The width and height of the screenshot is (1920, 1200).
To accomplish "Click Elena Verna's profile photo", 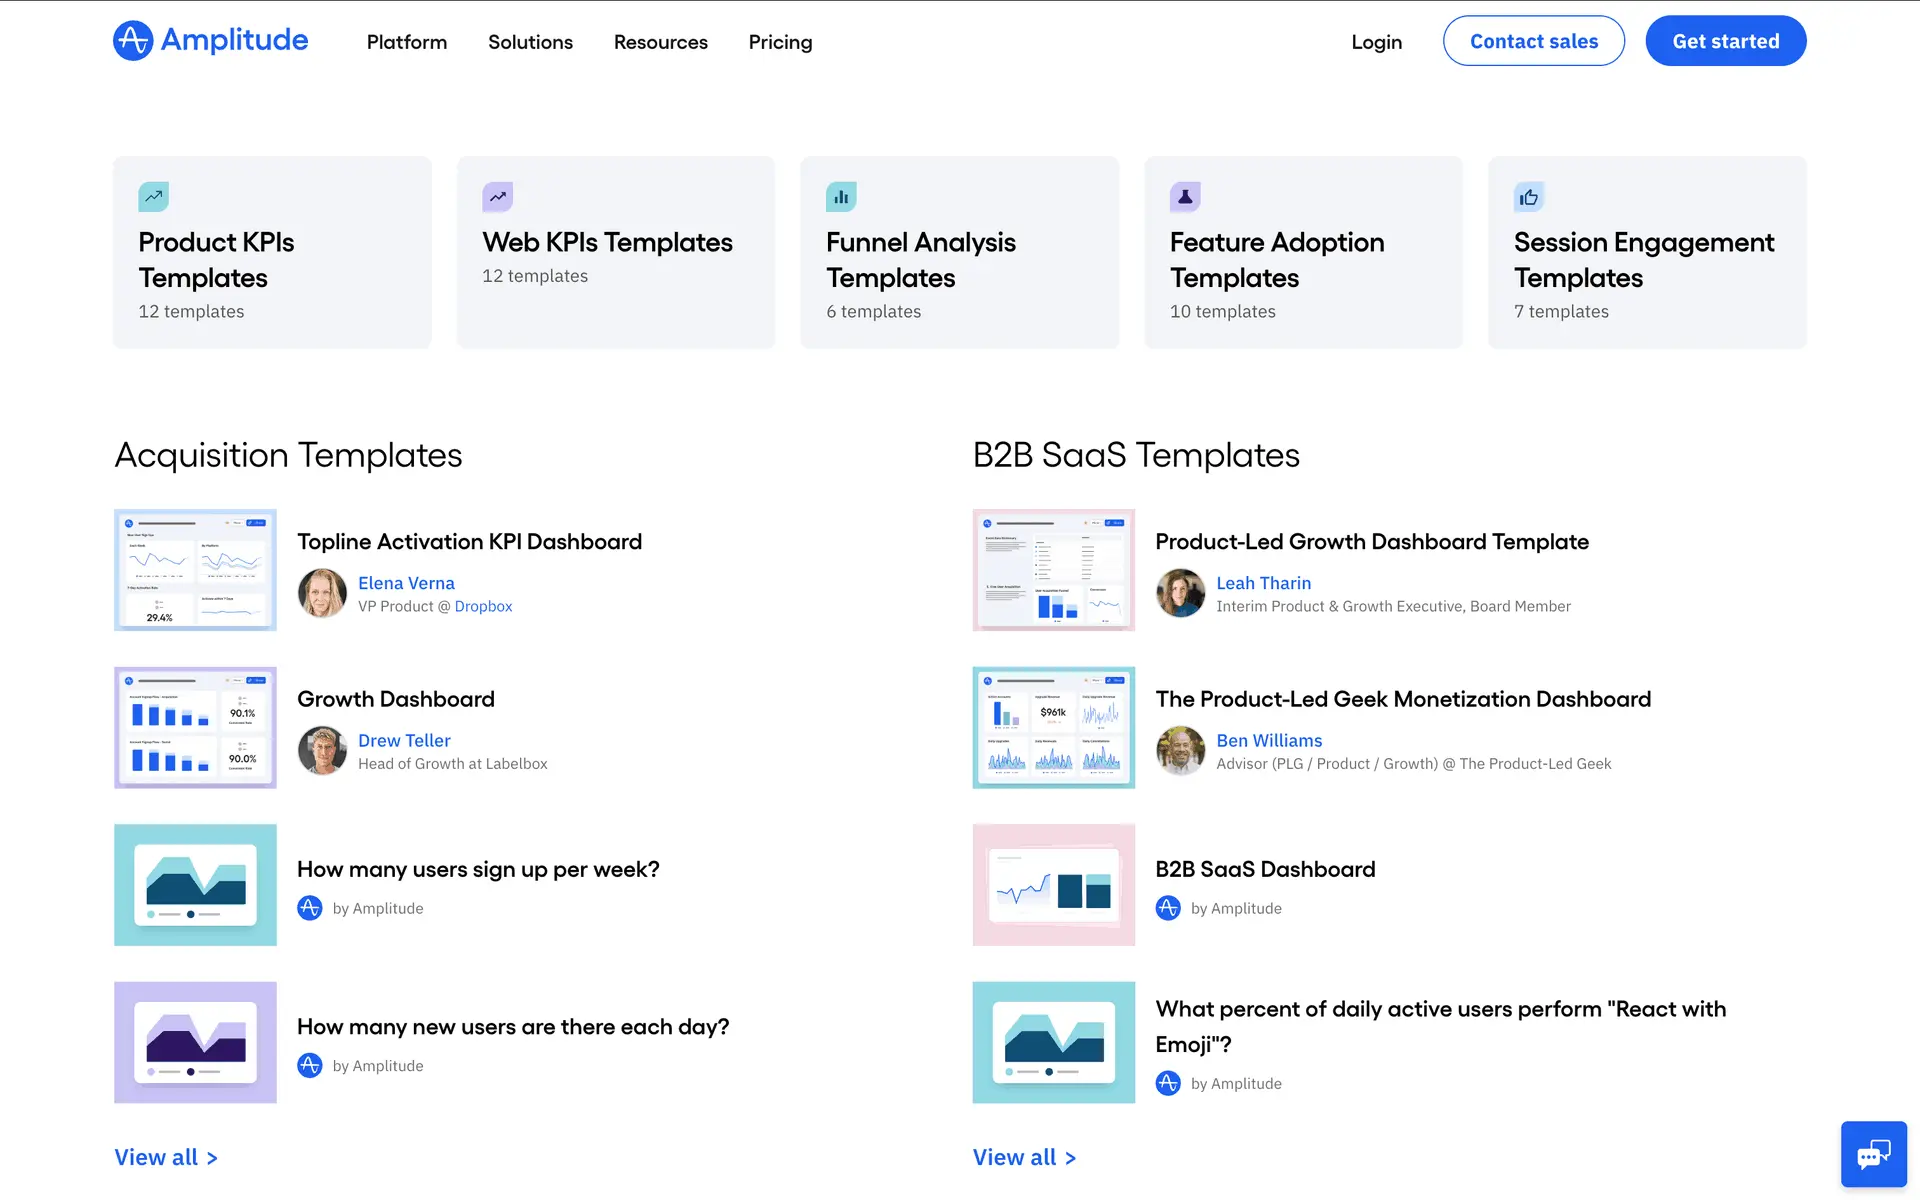I will pos(322,593).
